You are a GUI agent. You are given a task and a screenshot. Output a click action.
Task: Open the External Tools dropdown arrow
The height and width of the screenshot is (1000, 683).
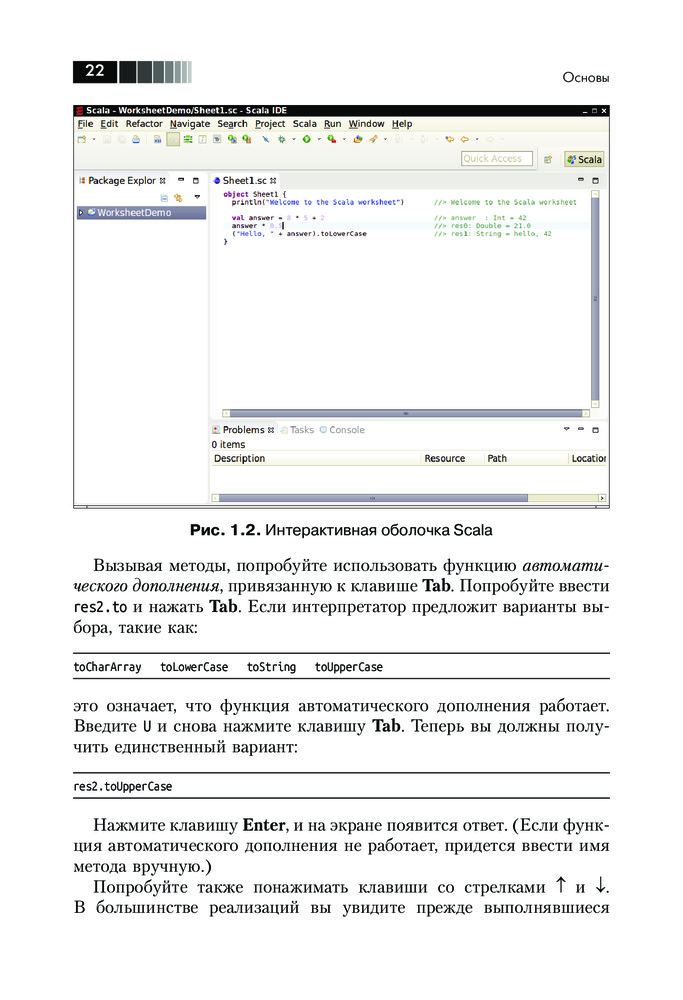(x=344, y=139)
